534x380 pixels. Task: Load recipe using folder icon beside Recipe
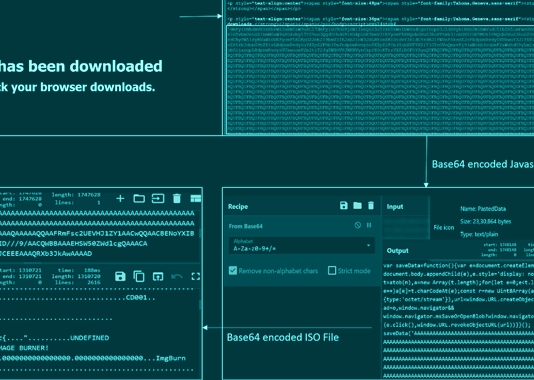coord(357,205)
